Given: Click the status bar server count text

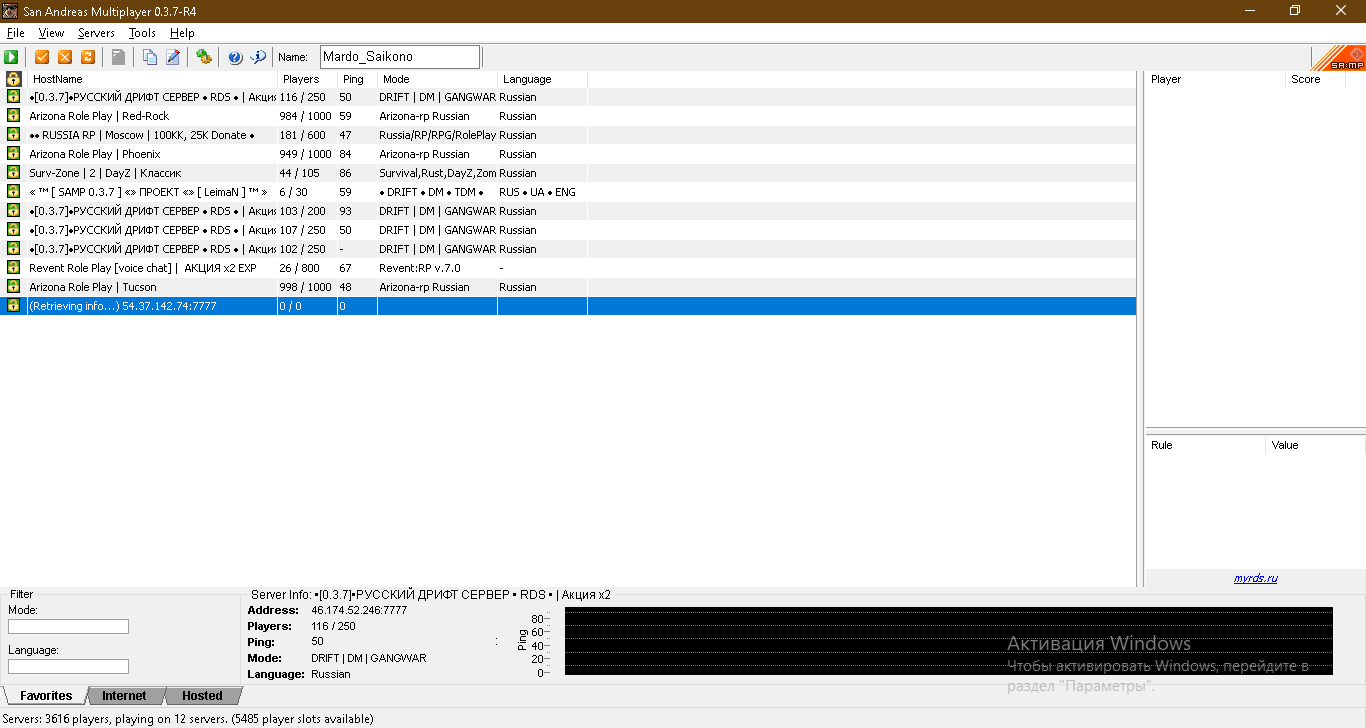Looking at the screenshot, I should 188,718.
